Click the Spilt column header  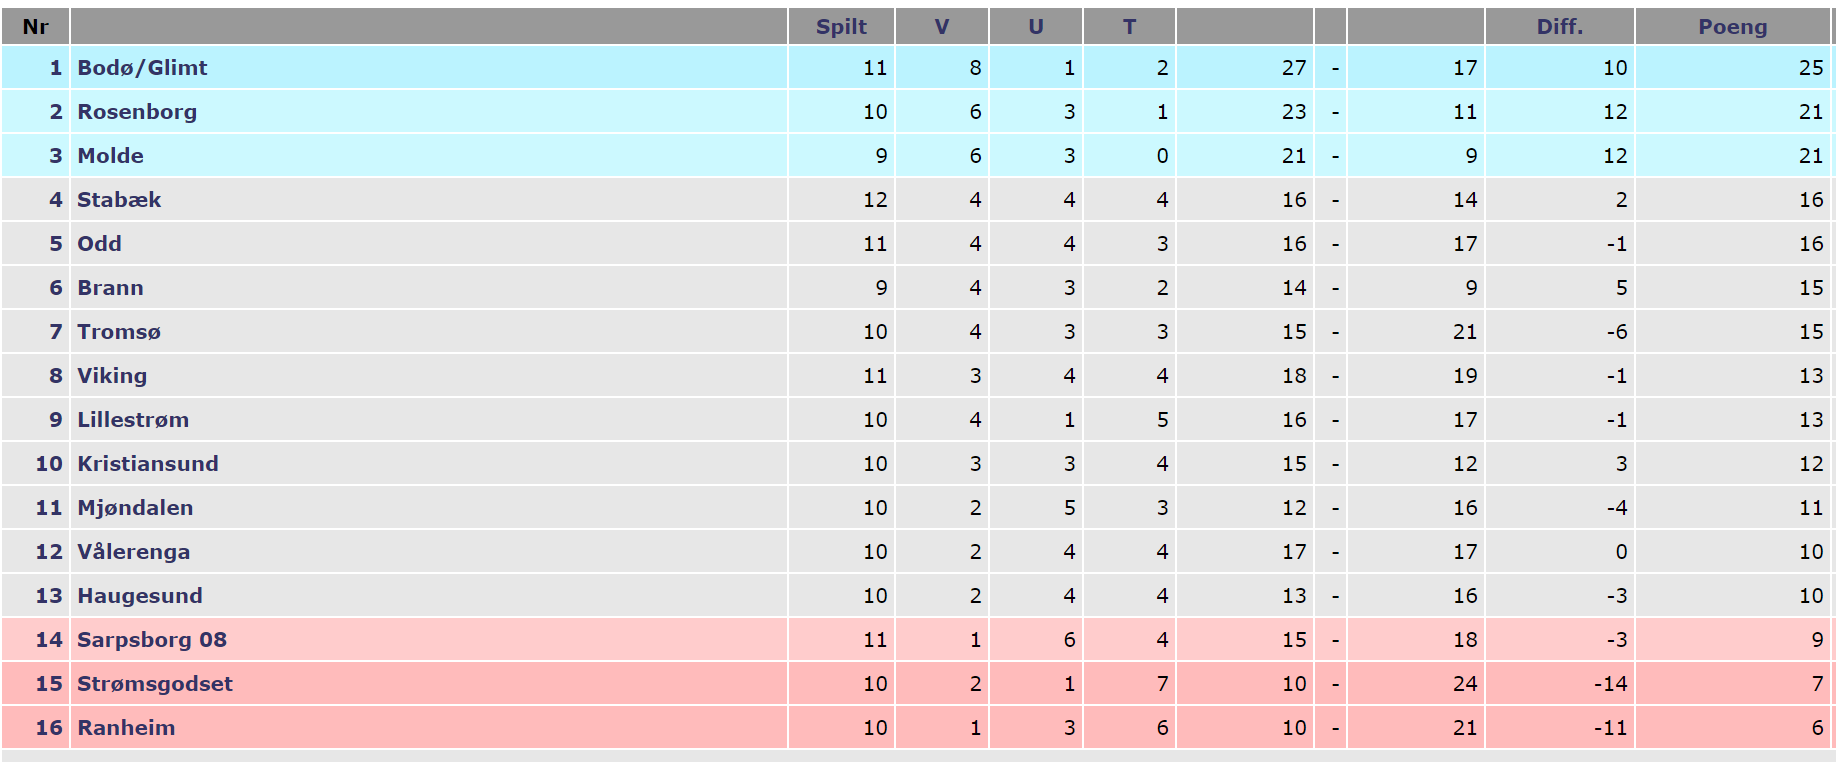[x=841, y=27]
